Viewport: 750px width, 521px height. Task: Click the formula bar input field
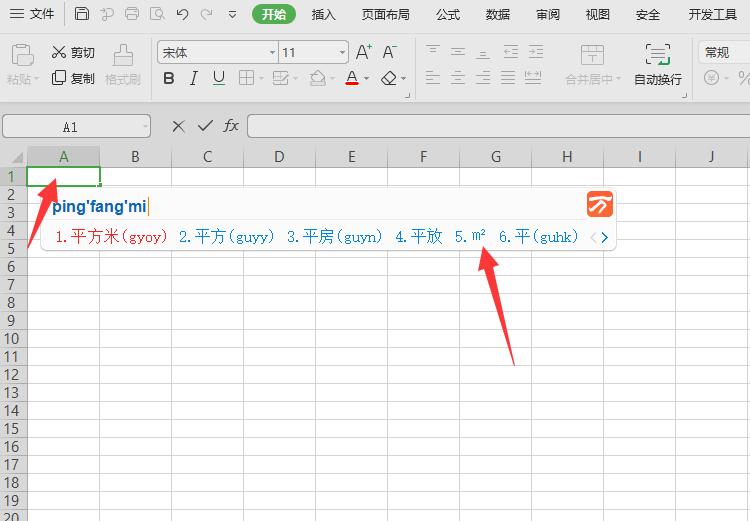pos(498,126)
